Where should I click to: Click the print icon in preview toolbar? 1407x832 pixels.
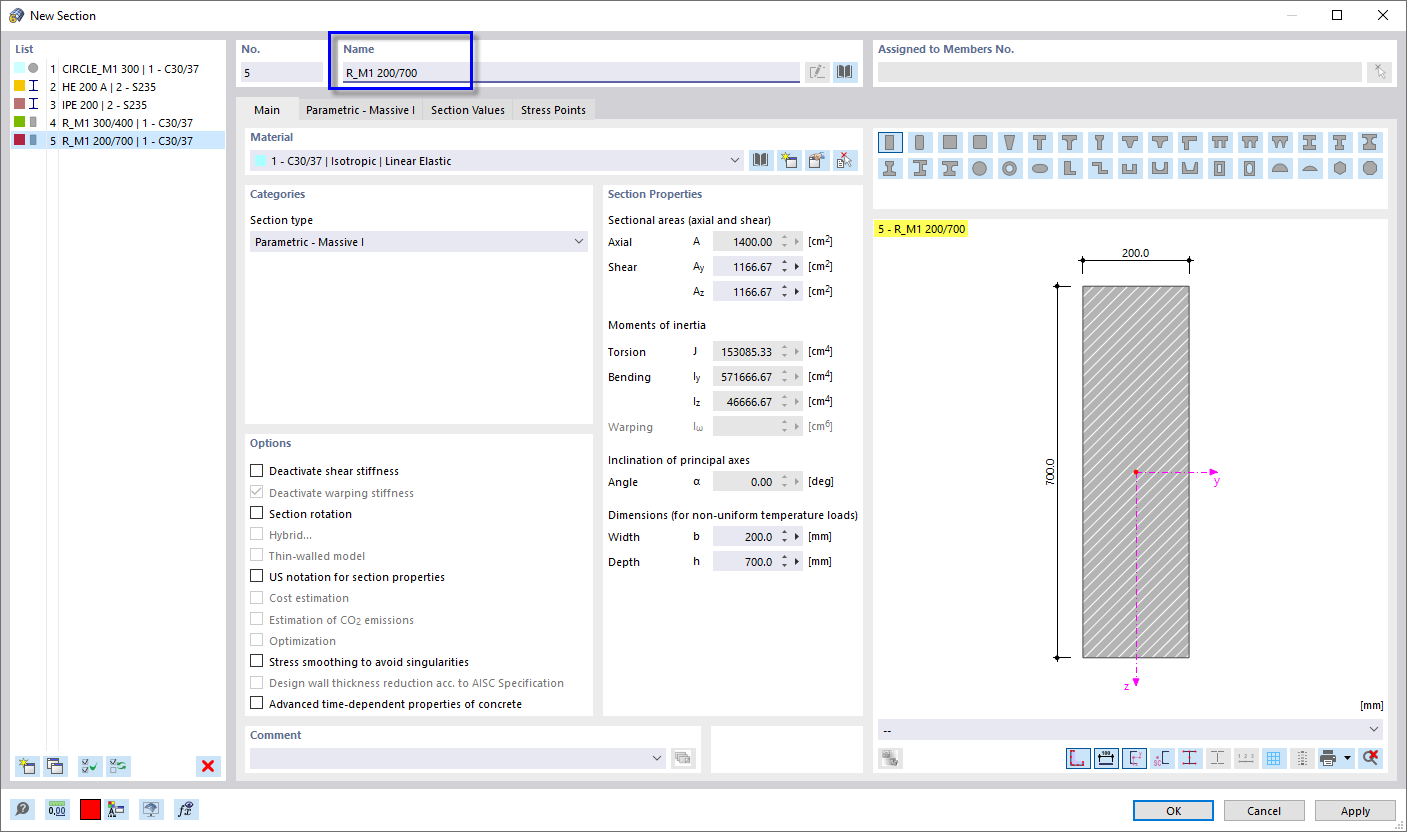[1328, 758]
